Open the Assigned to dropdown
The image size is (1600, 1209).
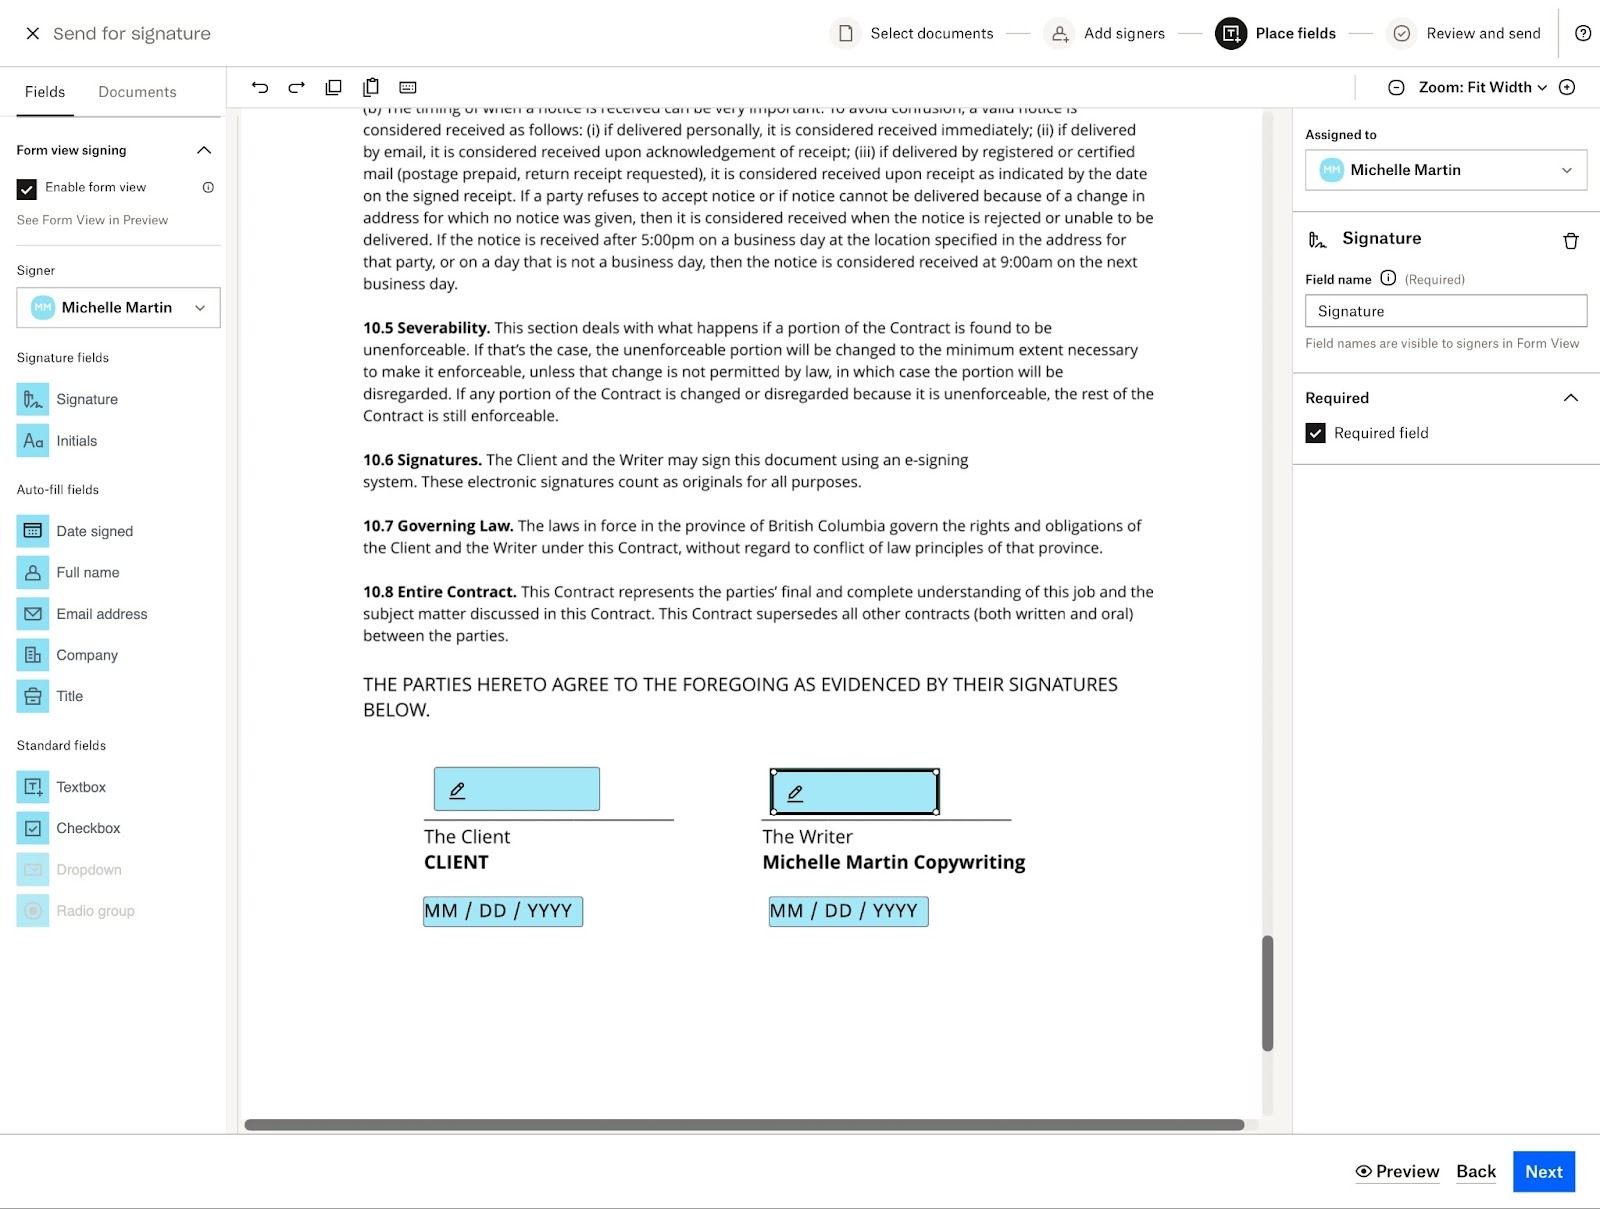point(1445,170)
